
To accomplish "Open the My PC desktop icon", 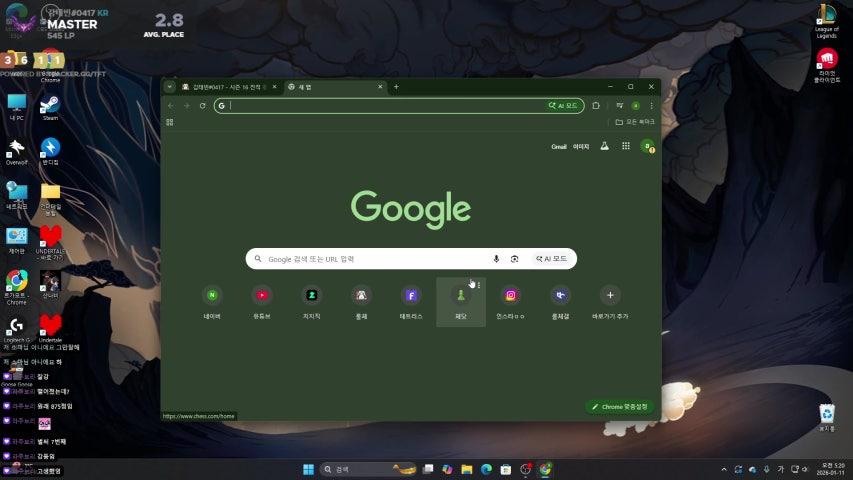I will 16,107.
